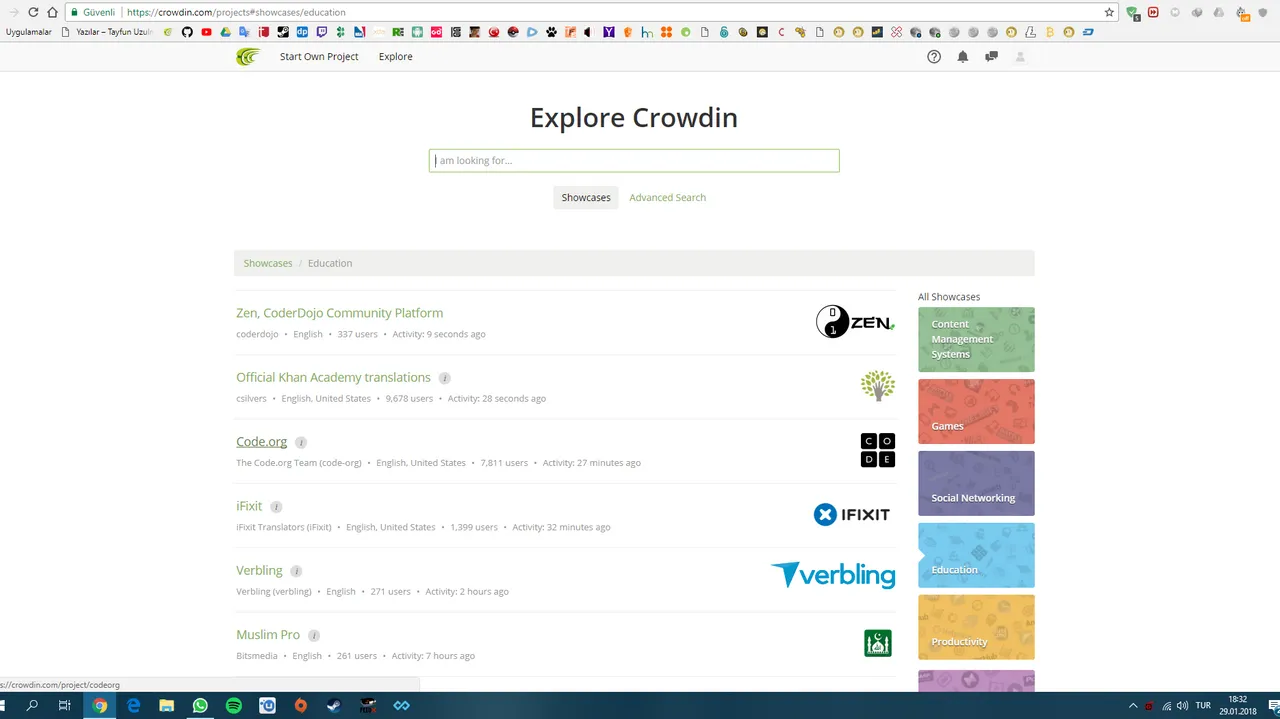Open the user profile avatar icon
Viewport: 1280px width, 719px height.
[1020, 57]
